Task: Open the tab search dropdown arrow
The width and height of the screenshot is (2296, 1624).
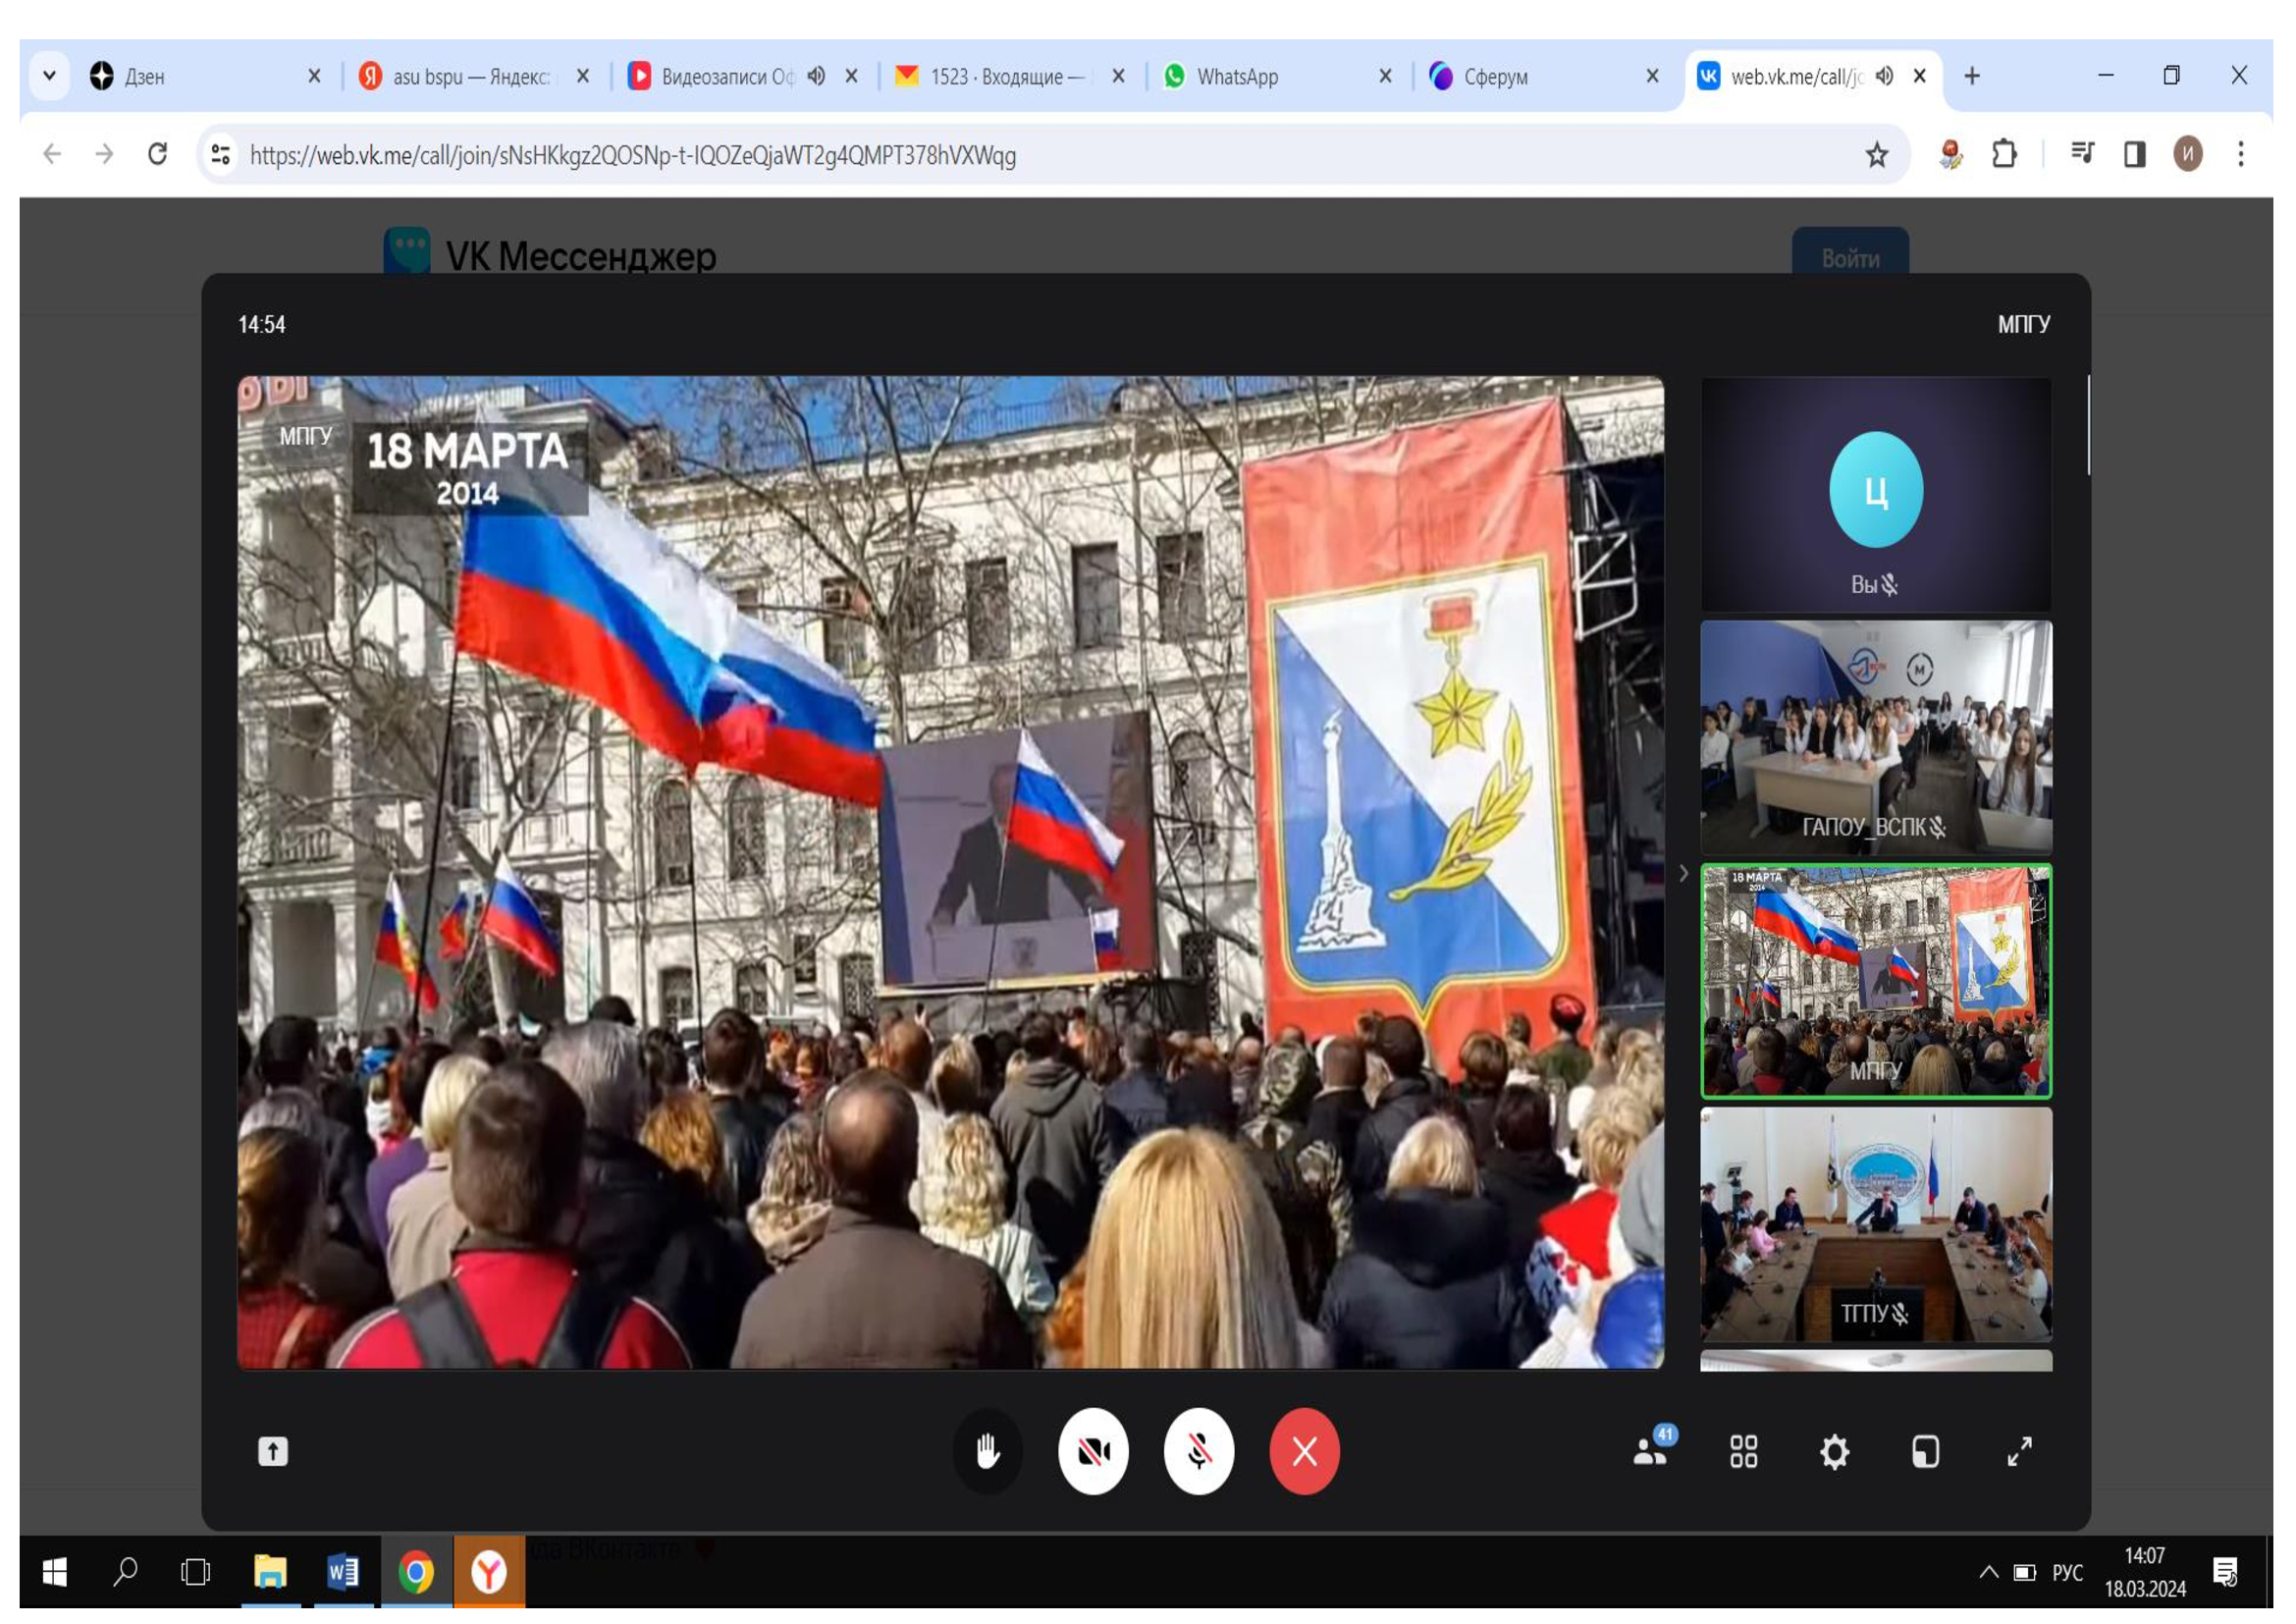Action: (49, 76)
